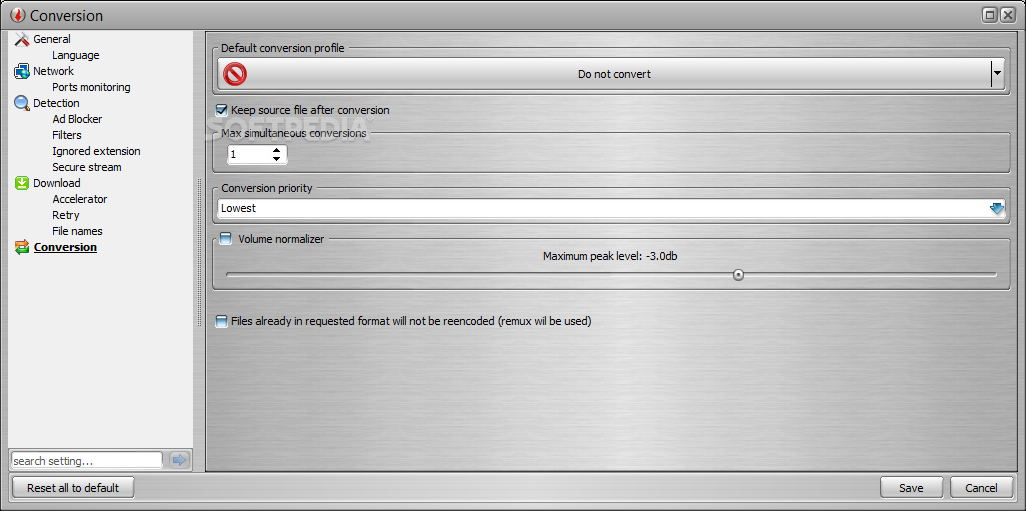The width and height of the screenshot is (1026, 511).
Task: Click in the search setting field
Action: tap(86, 461)
